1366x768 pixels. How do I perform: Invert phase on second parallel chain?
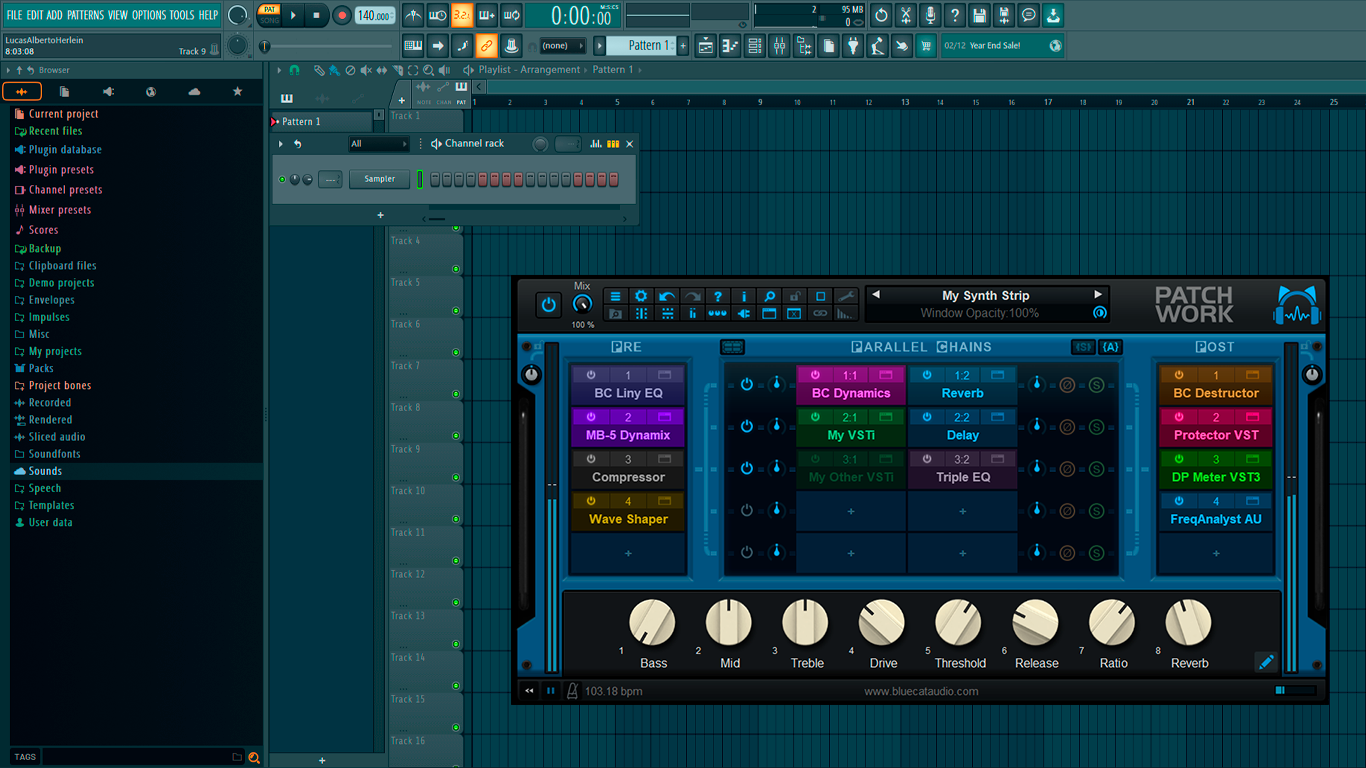click(x=1067, y=427)
